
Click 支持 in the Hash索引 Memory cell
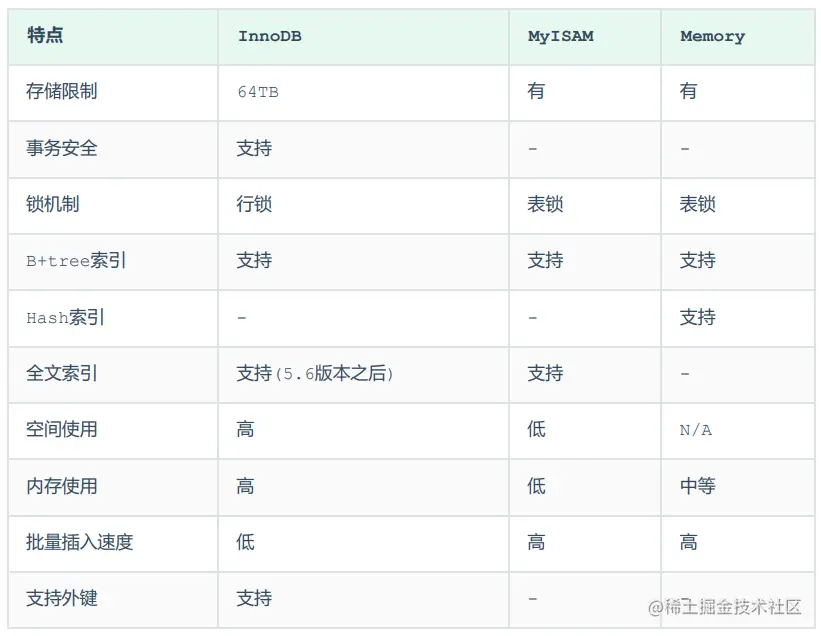(697, 317)
